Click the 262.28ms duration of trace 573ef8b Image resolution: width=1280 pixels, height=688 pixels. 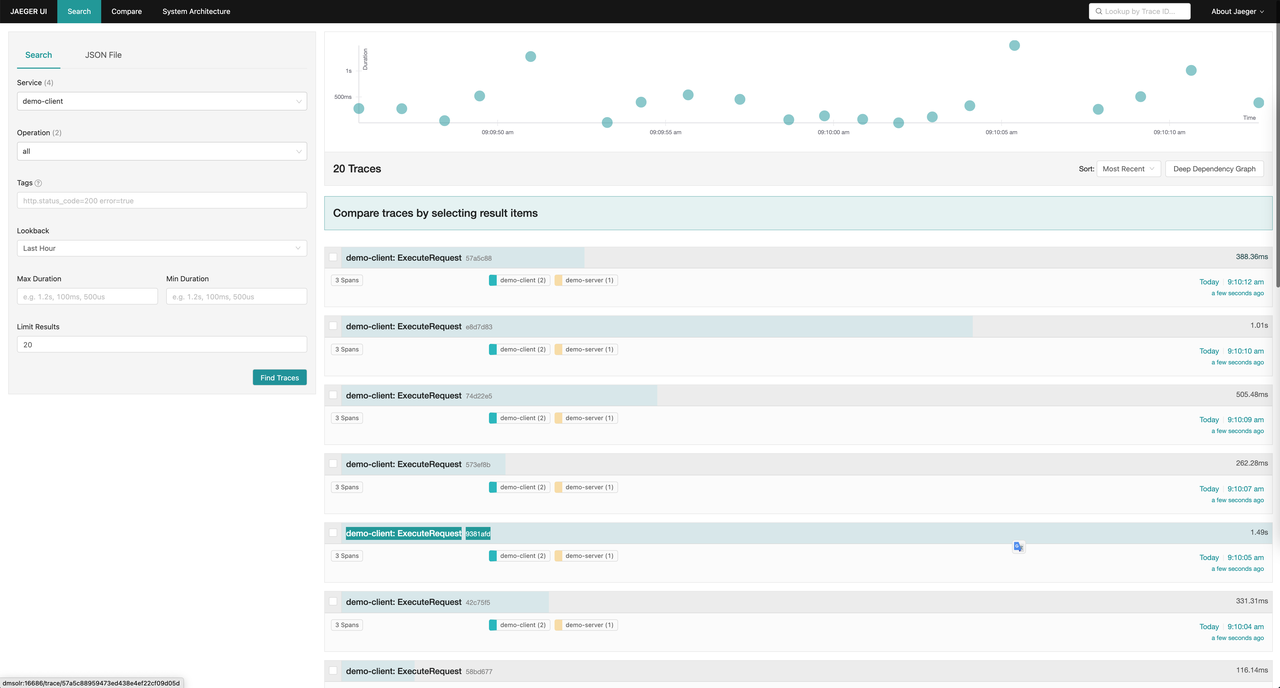(1251, 464)
